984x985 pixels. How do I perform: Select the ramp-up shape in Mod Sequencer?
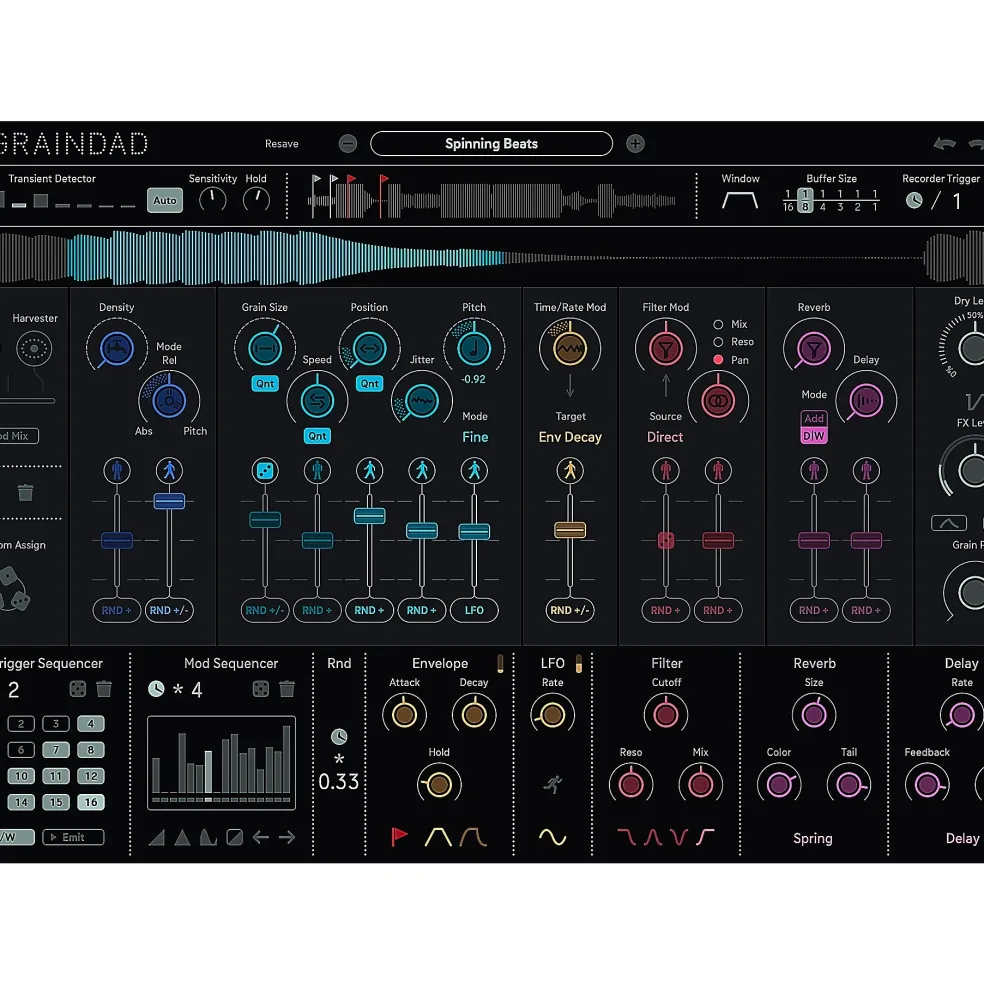156,837
